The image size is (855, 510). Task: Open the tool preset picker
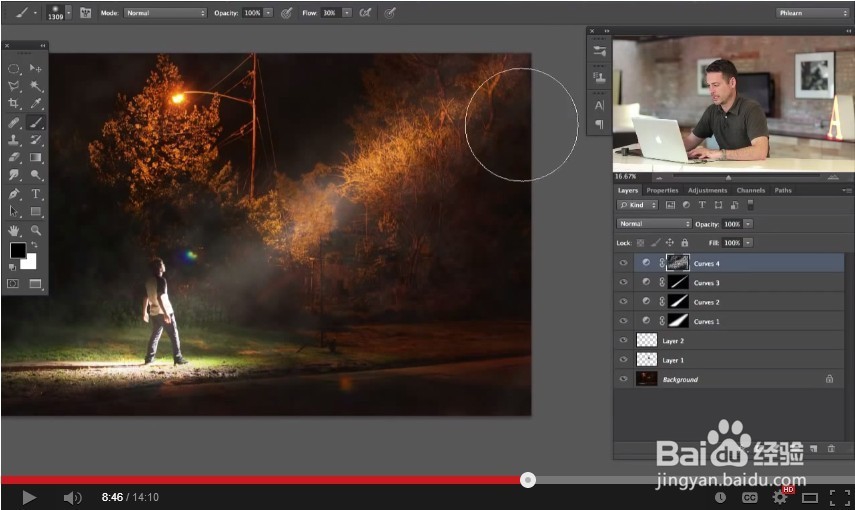(x=25, y=13)
